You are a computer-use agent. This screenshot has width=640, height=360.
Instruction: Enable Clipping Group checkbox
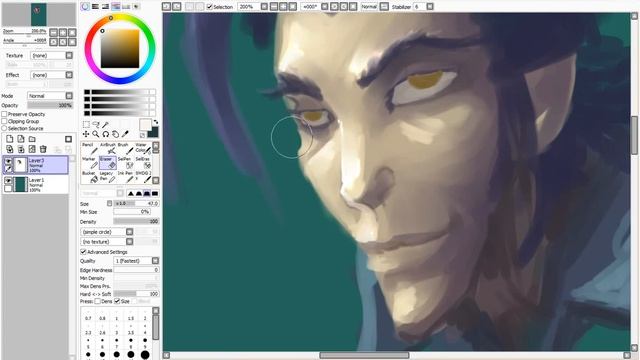click(x=4, y=121)
